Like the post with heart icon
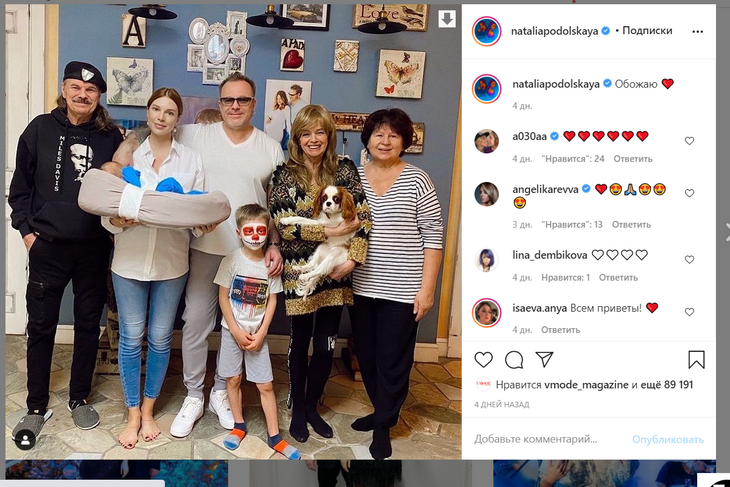This screenshot has height=487, width=730. [483, 359]
